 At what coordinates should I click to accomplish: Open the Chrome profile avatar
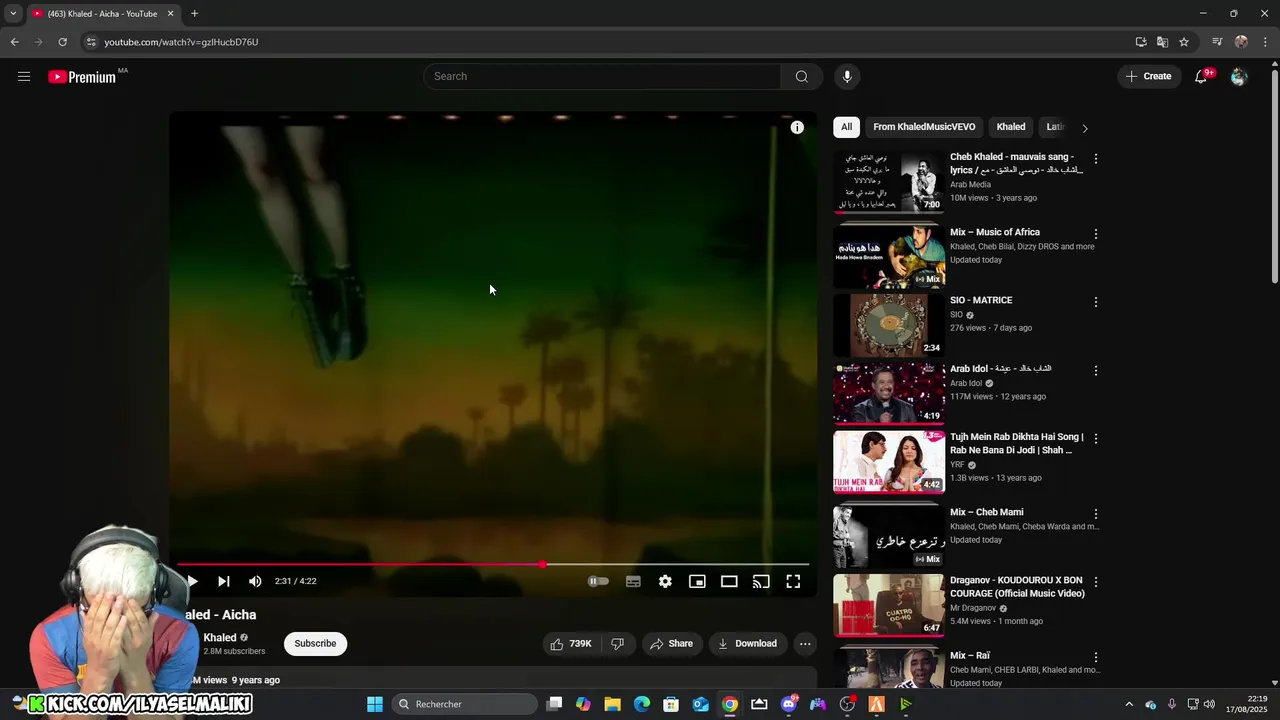click(1241, 42)
